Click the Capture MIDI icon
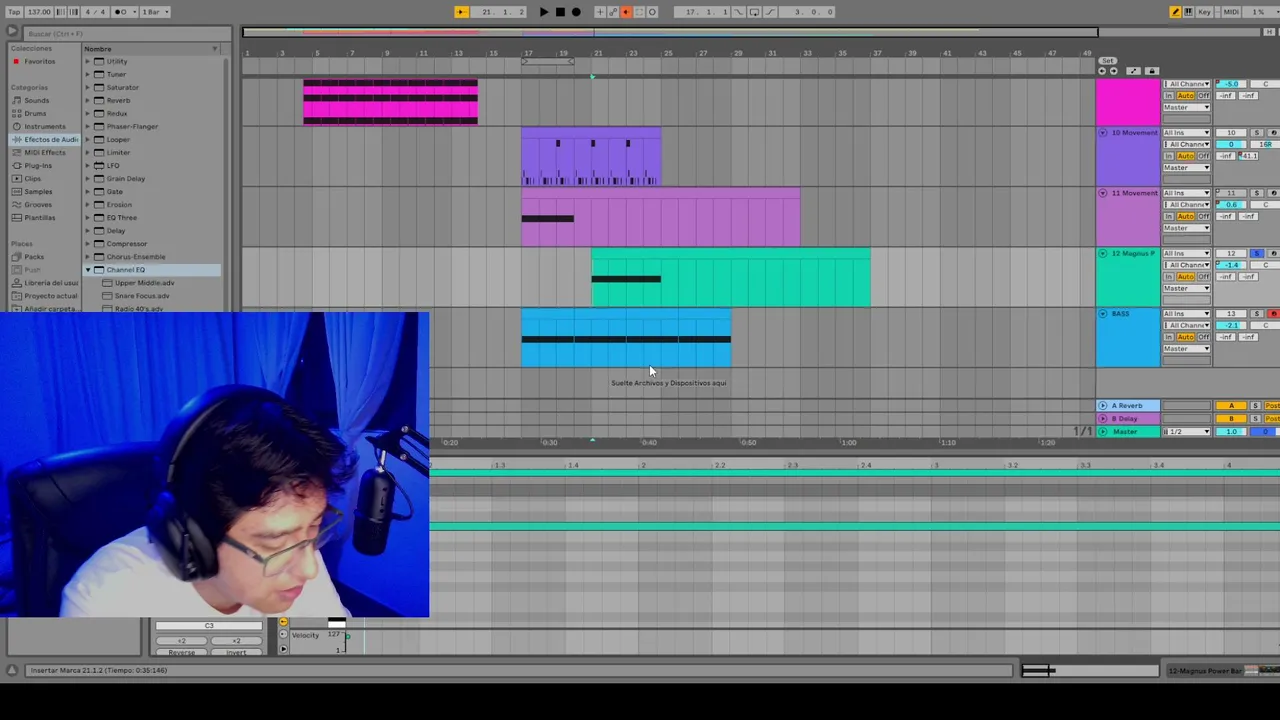1280x720 pixels. 639,12
